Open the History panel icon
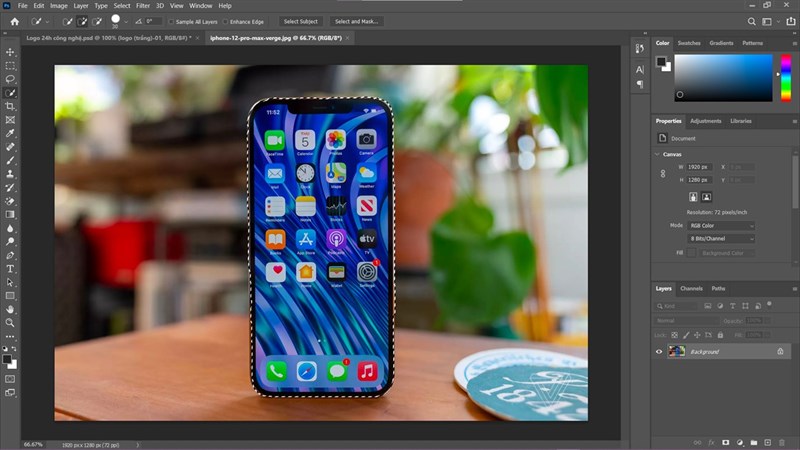Viewport: 800px width, 450px height. tap(640, 48)
